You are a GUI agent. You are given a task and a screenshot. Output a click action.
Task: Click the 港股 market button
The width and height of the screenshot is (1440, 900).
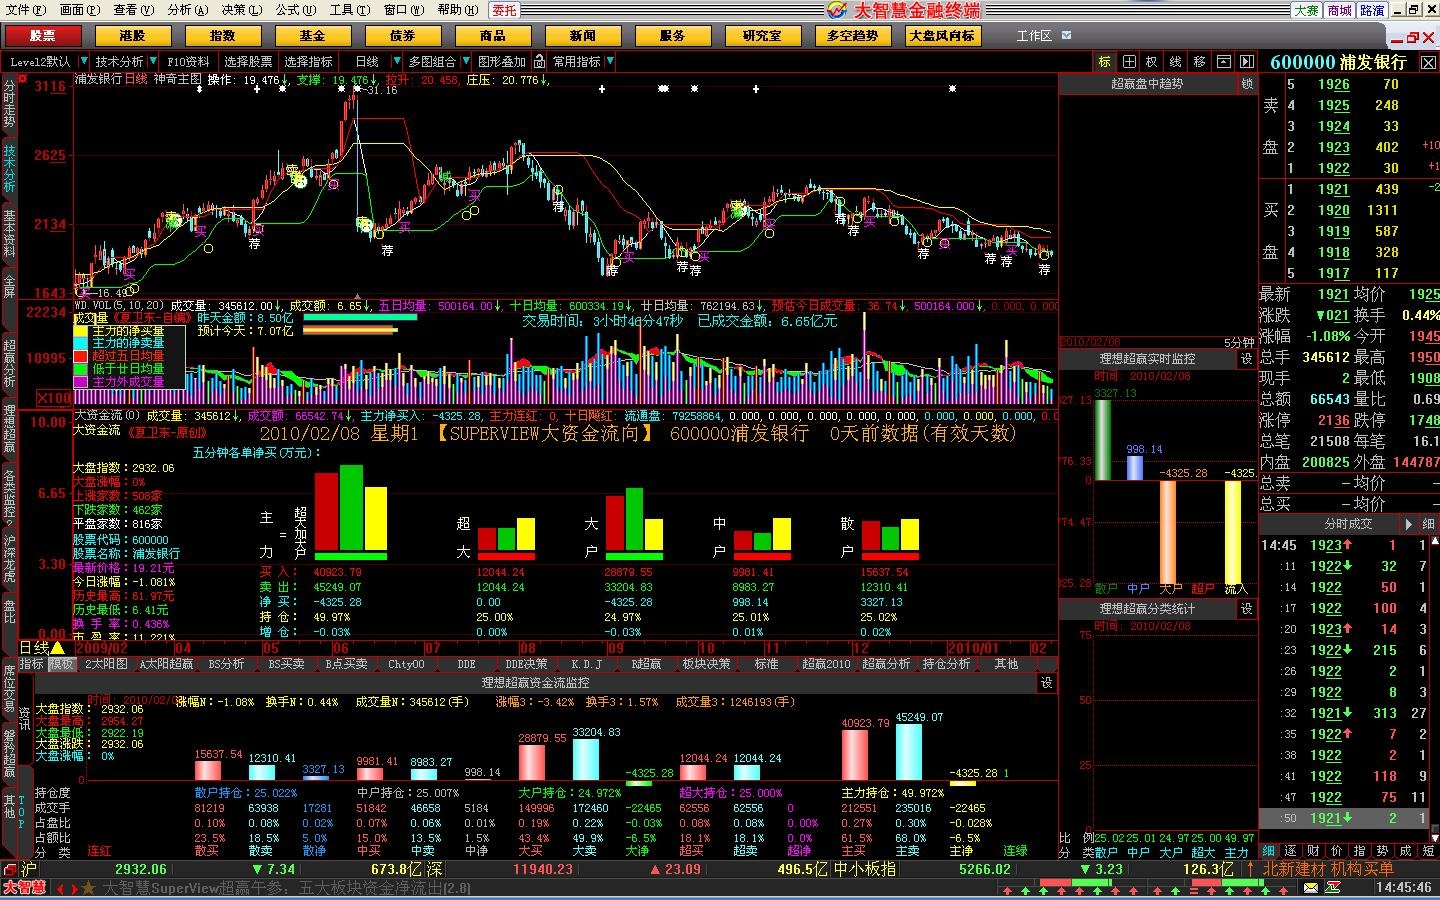click(x=132, y=36)
